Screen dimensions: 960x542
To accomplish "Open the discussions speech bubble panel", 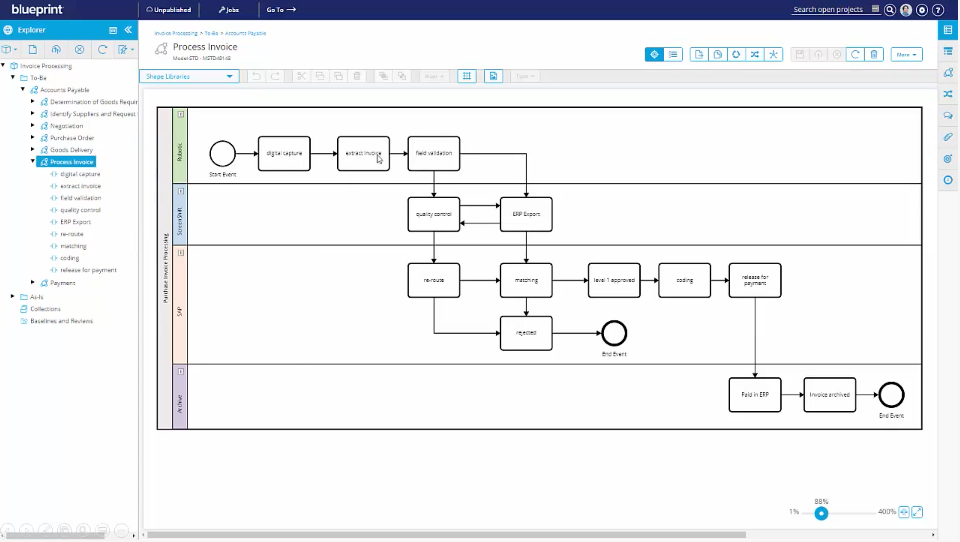I will click(948, 116).
